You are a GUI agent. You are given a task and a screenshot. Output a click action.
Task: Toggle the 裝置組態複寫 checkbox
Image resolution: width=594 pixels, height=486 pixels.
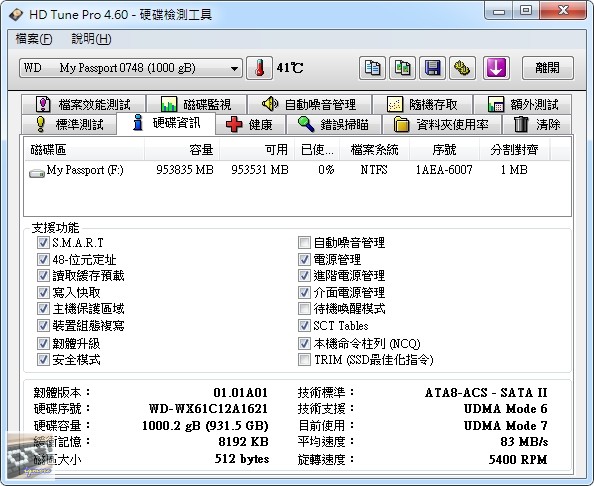tap(43, 325)
